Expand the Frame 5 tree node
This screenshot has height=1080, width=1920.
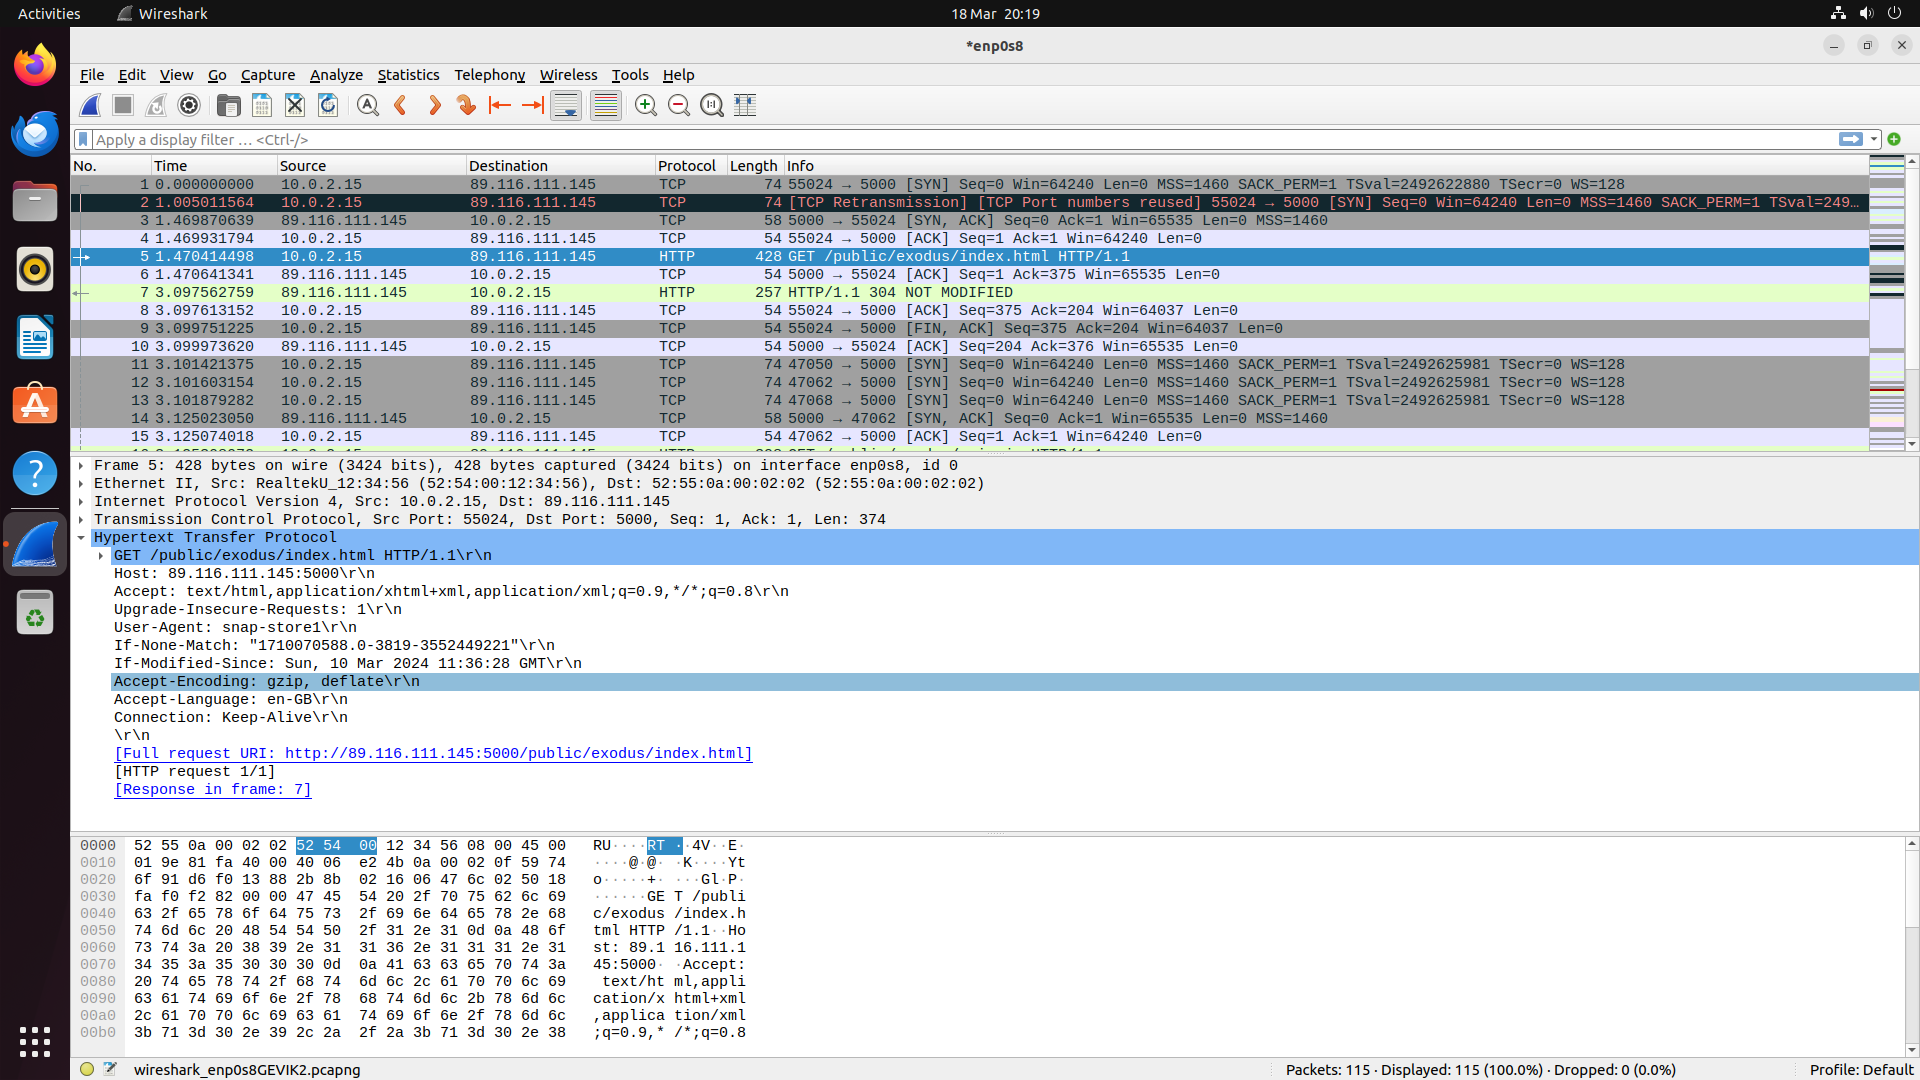coord(81,466)
